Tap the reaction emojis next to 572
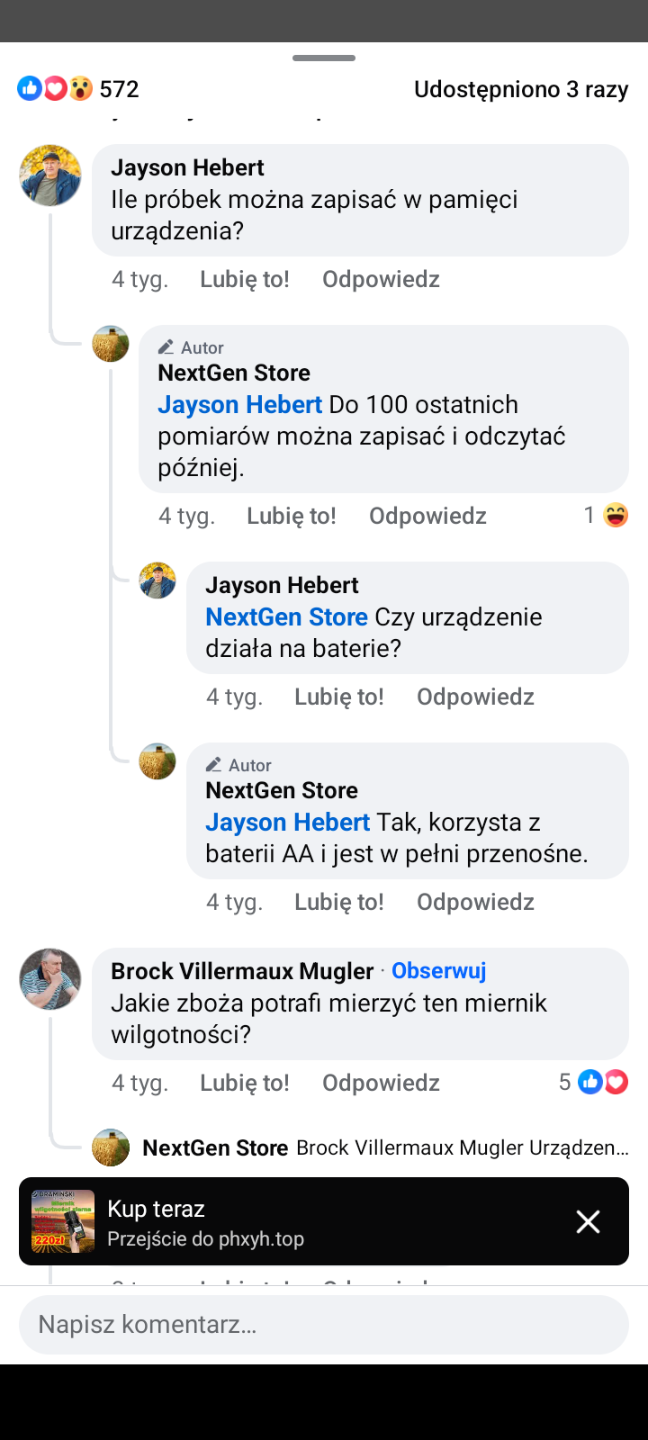 pos(55,89)
